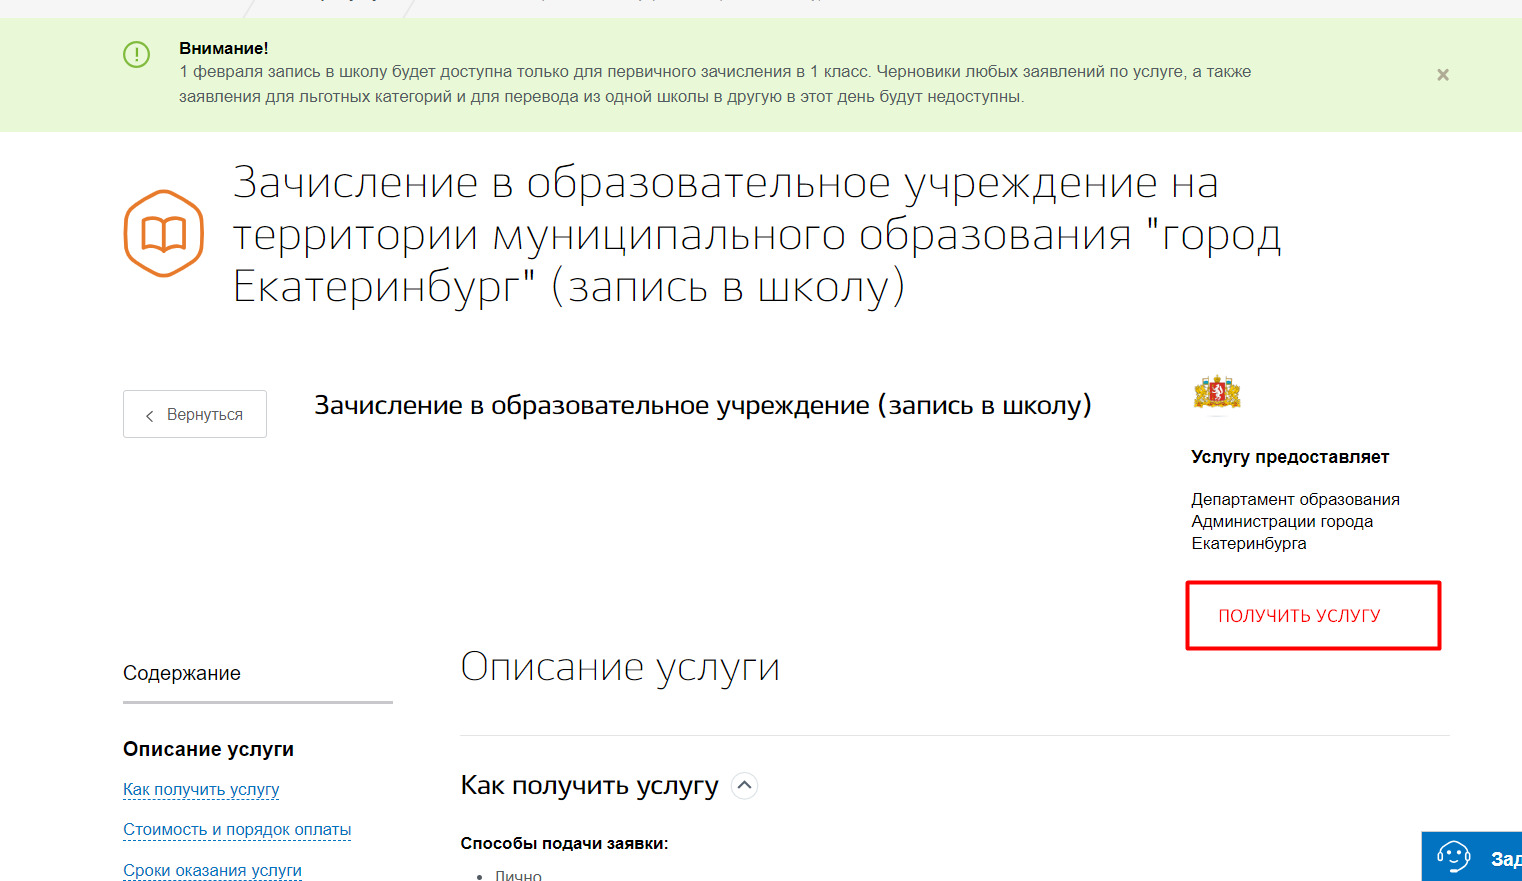Click the Департамент образования Администрации города text

coord(1295,521)
